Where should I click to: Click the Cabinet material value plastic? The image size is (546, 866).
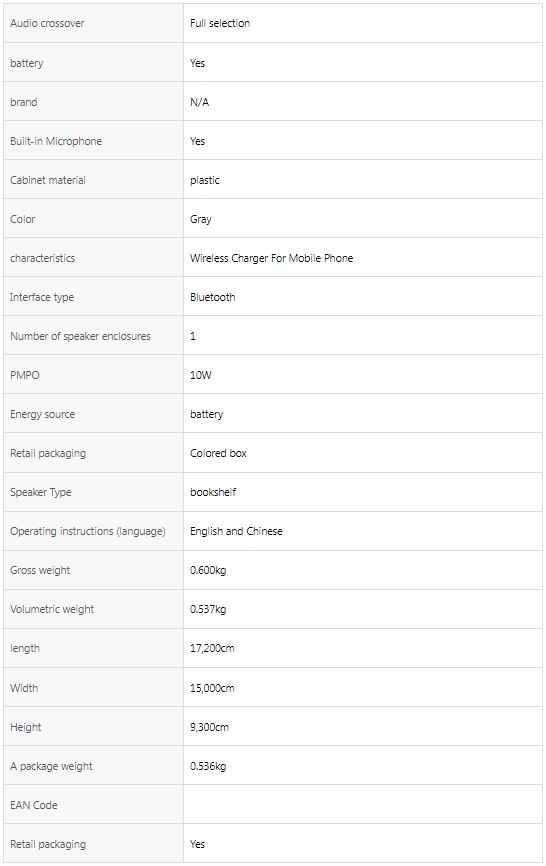pyautogui.click(x=205, y=181)
